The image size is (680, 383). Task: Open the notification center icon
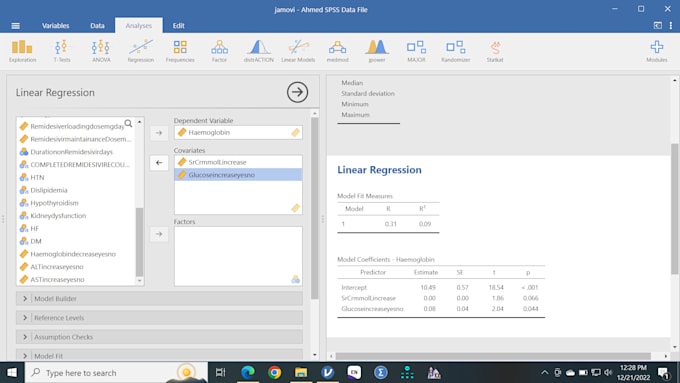[x=663, y=373]
